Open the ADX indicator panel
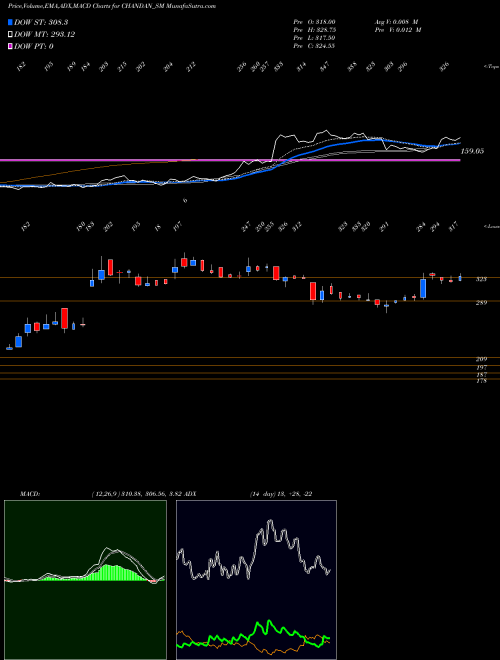This screenshot has width=500, height=660. click(256, 580)
